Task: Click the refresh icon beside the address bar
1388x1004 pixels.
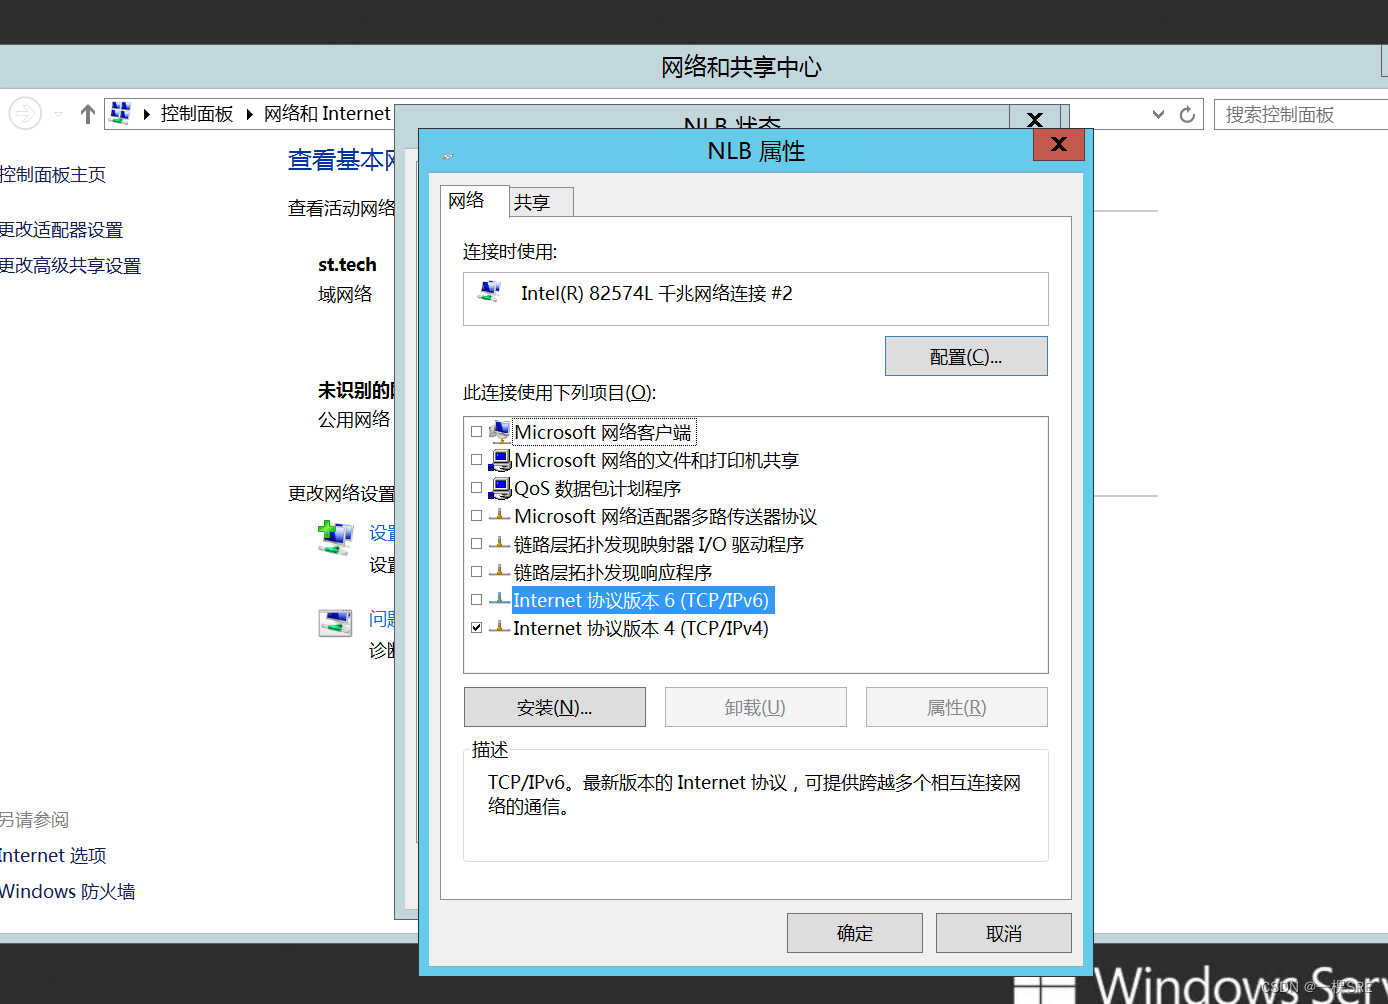Action: (1187, 113)
